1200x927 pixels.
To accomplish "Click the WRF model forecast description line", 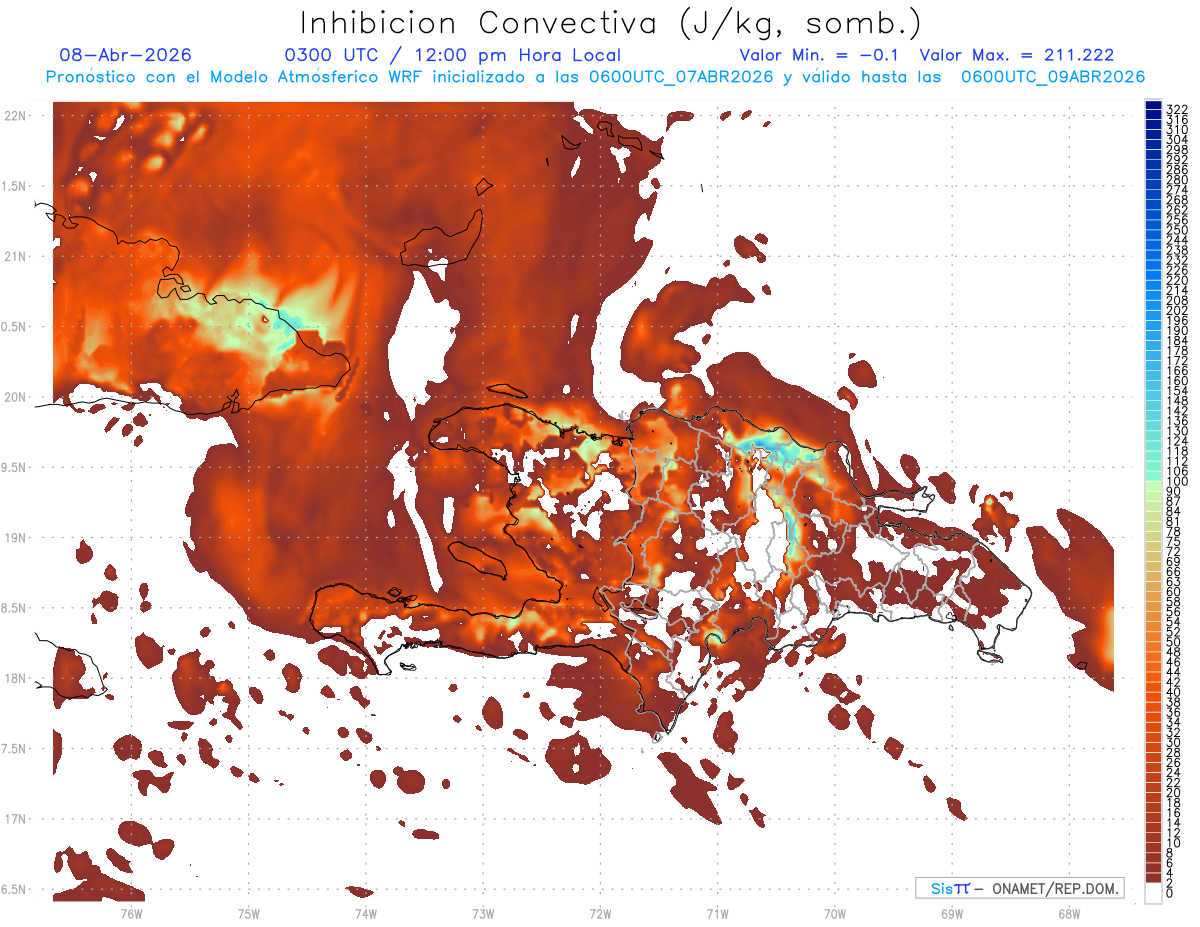I will click(x=596, y=77).
